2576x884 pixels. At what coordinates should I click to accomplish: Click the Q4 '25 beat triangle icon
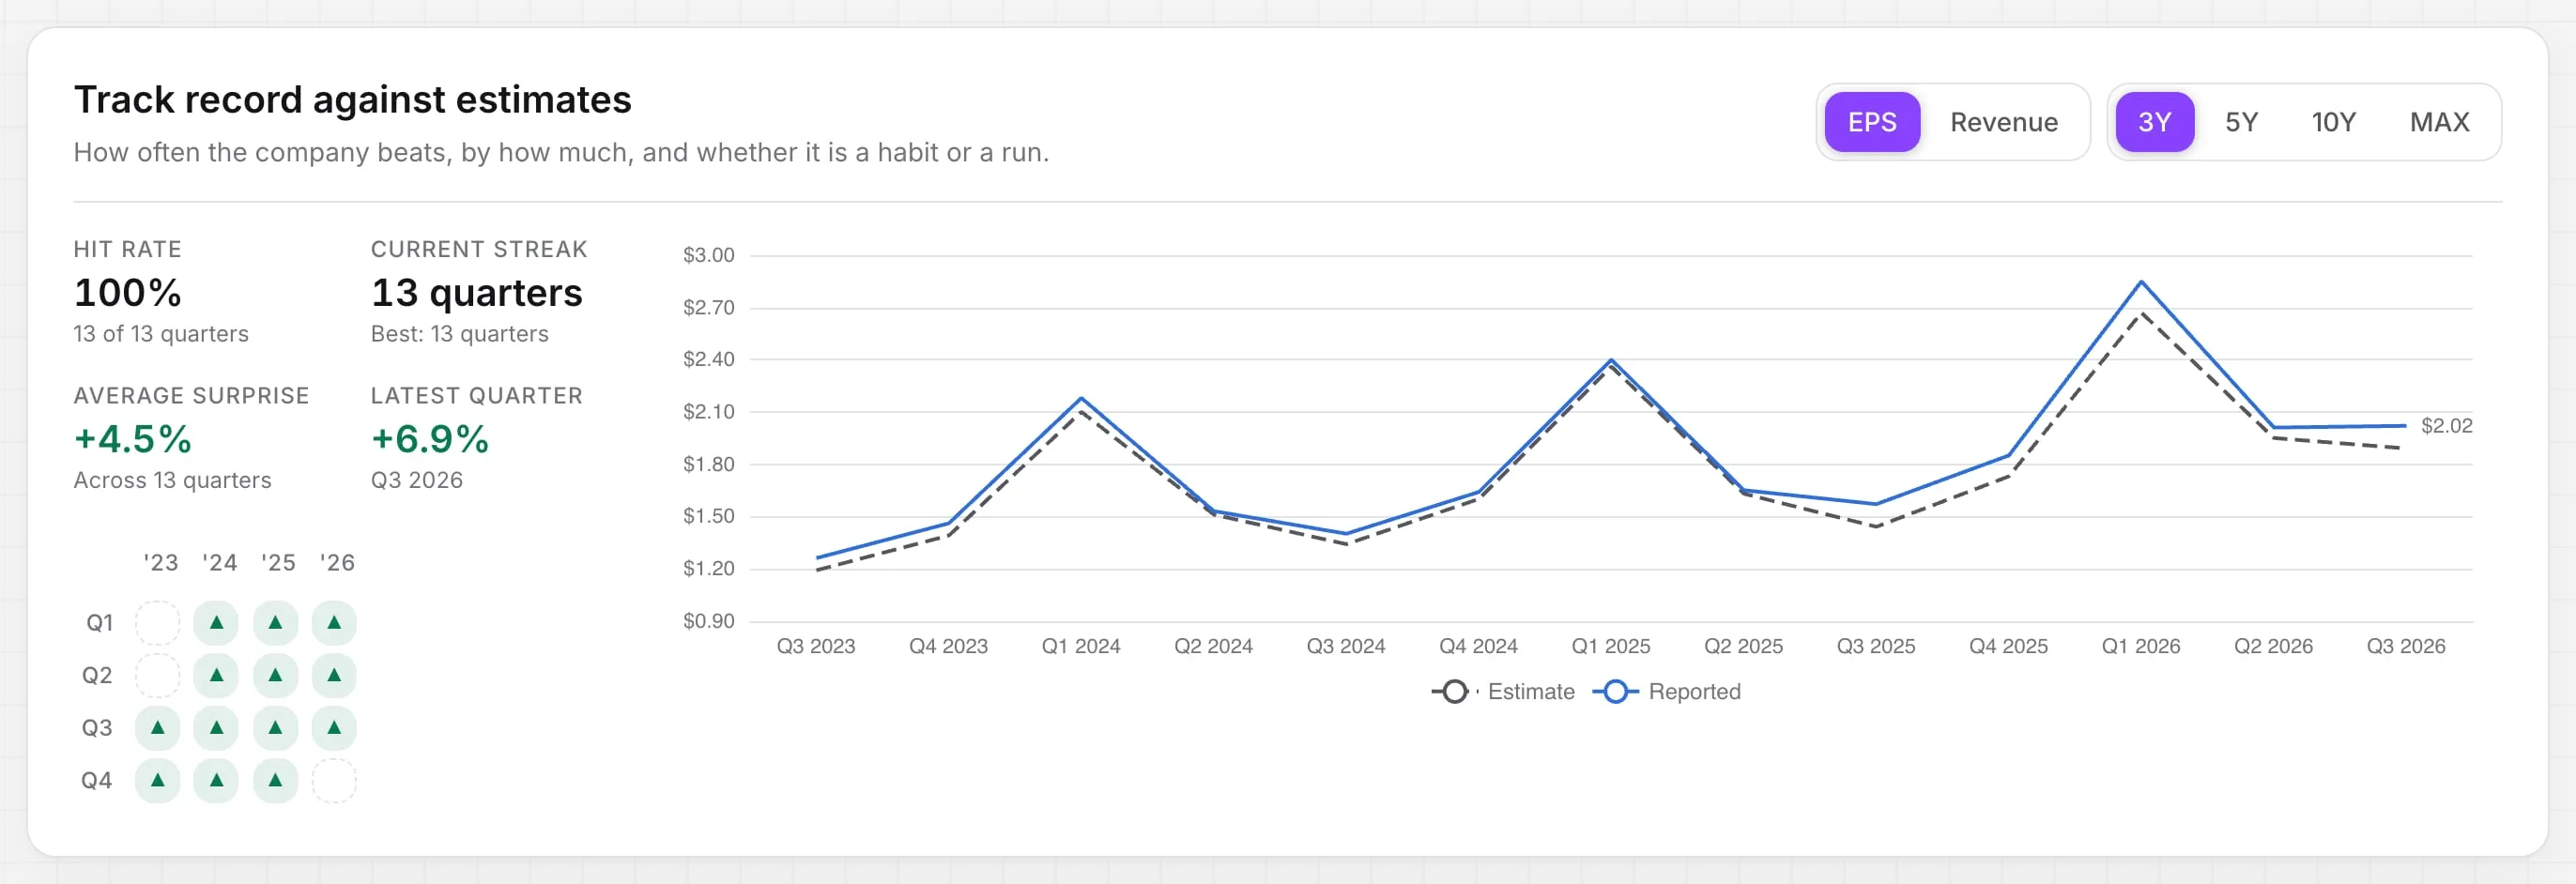pyautogui.click(x=275, y=780)
